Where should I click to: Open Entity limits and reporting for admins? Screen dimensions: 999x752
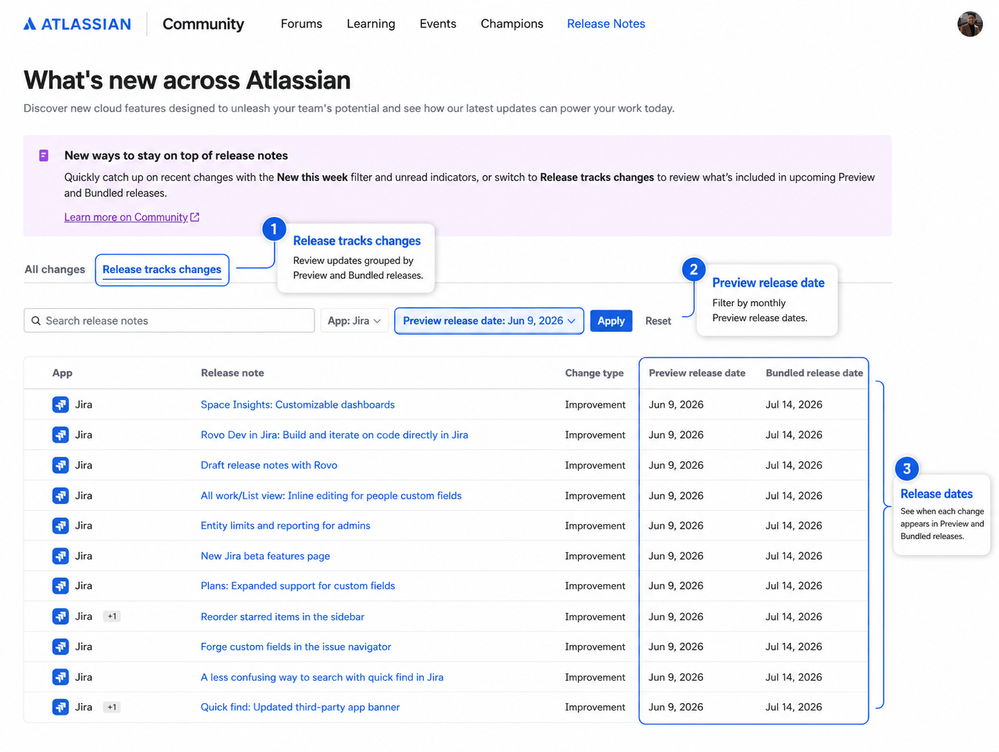(x=285, y=526)
